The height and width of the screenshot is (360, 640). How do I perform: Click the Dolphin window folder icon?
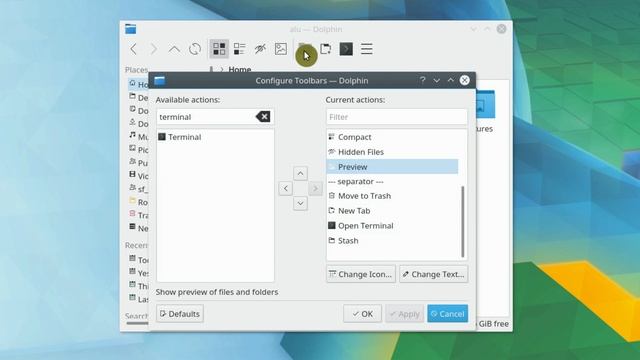131,29
